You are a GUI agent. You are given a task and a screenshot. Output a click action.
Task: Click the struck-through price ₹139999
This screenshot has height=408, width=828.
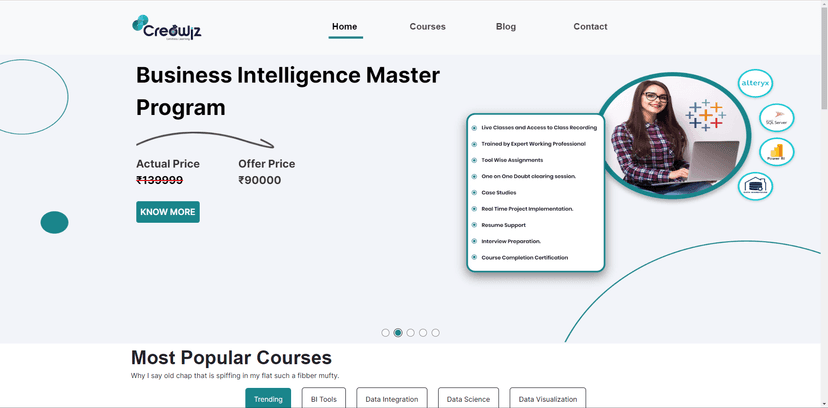tap(159, 181)
